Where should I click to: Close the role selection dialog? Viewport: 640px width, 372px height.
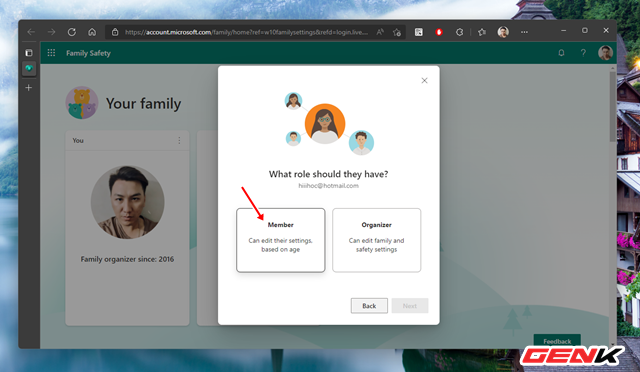tap(424, 80)
